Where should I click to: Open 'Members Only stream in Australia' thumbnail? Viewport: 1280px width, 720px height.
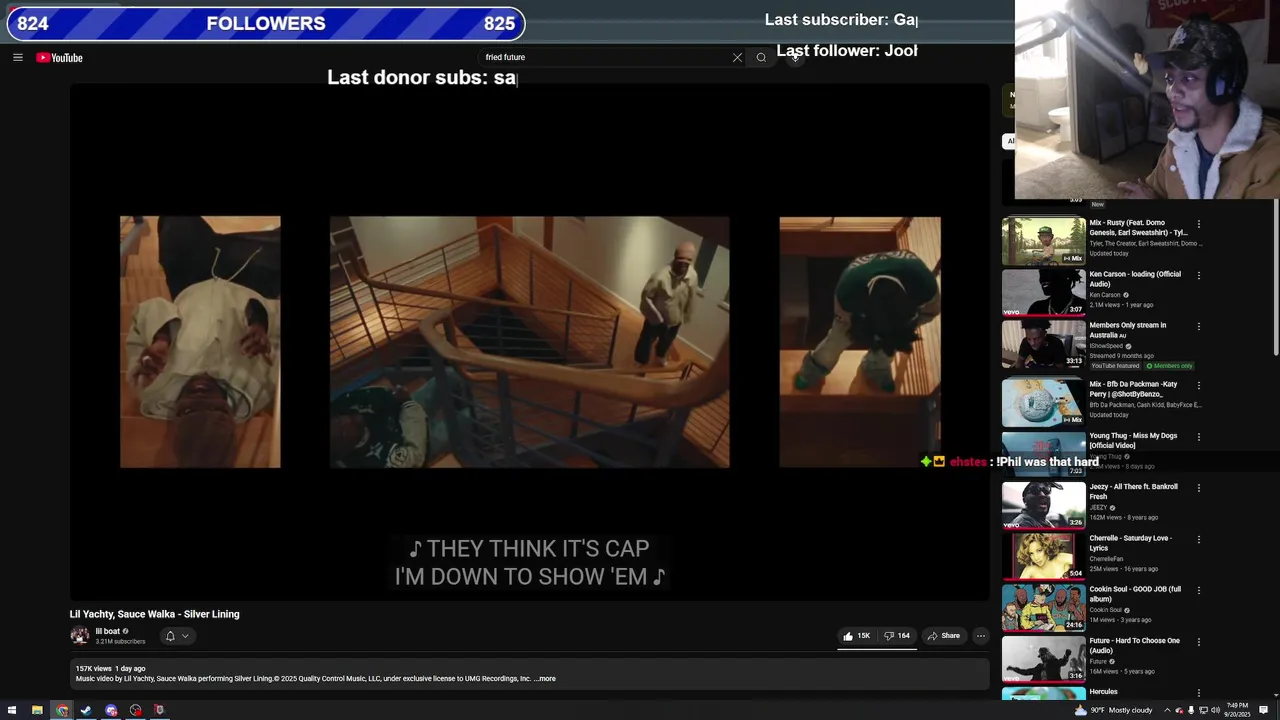pos(1043,343)
